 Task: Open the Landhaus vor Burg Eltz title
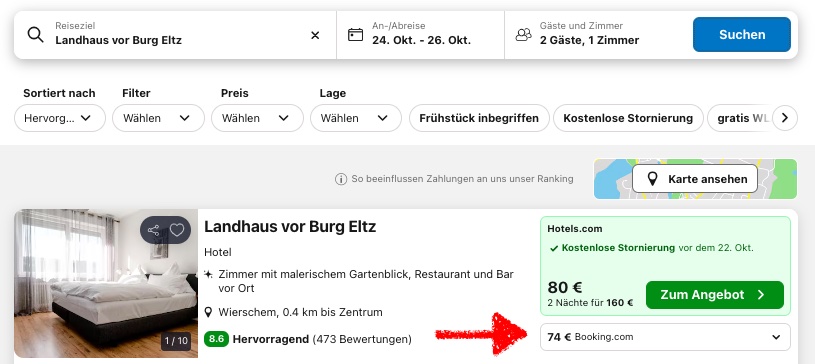(x=290, y=227)
